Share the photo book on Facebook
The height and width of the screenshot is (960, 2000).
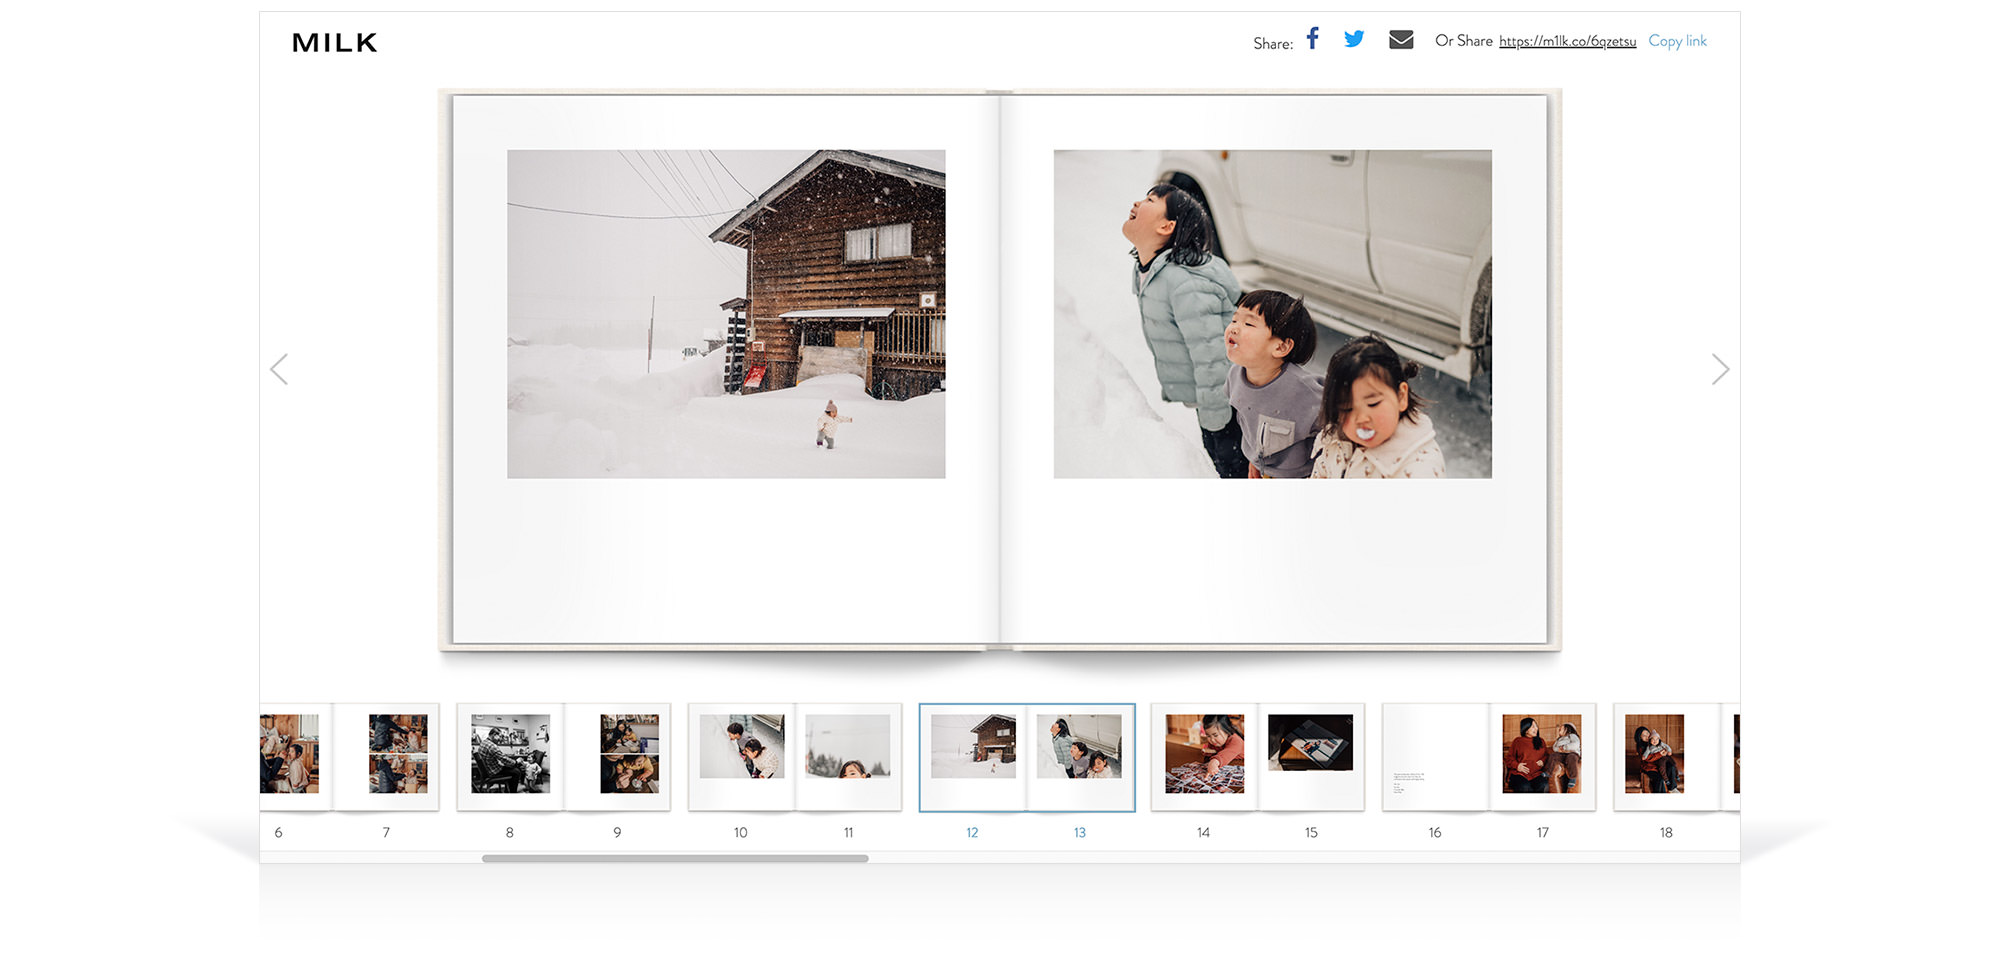(x=1311, y=39)
